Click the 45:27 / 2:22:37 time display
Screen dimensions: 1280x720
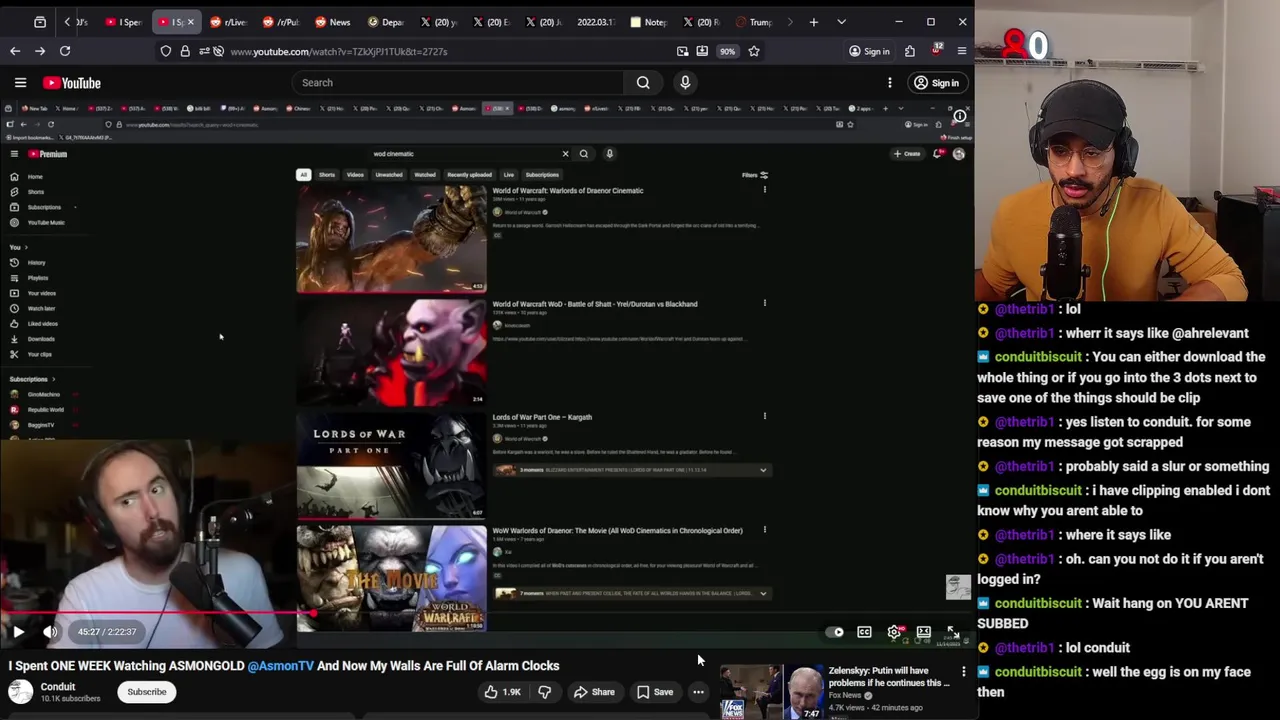[107, 632]
